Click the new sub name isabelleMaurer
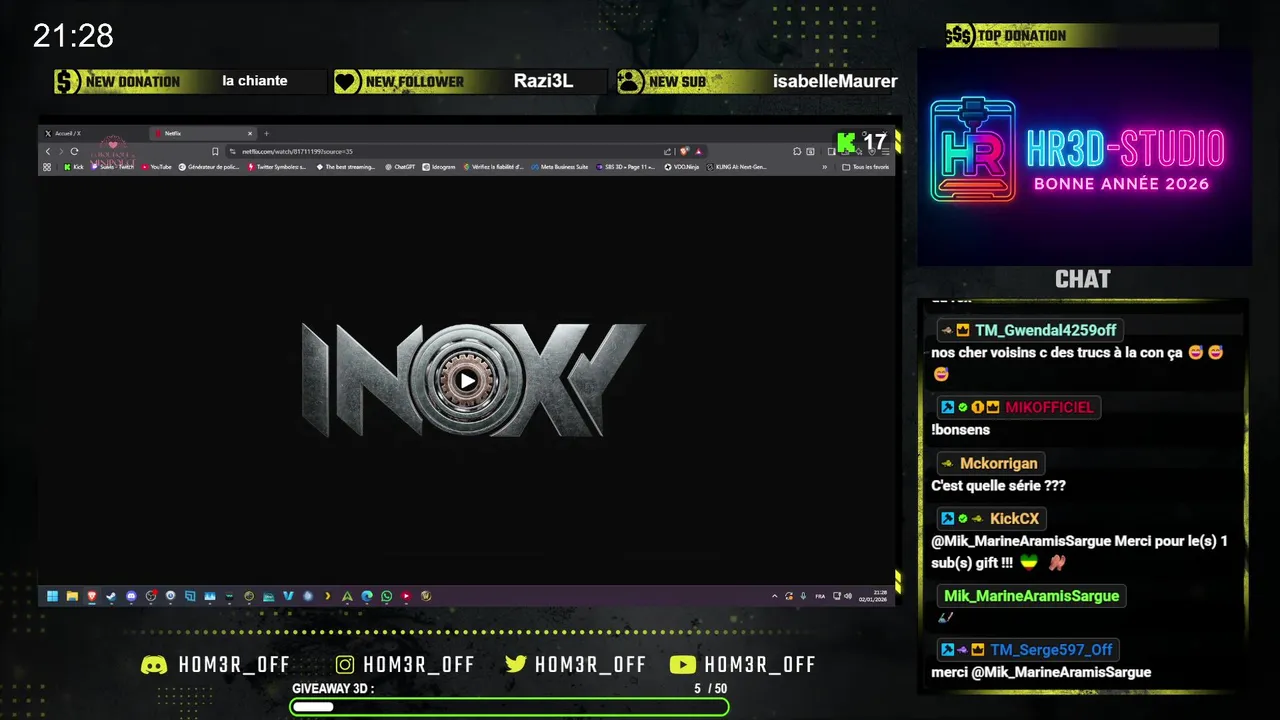The width and height of the screenshot is (1280, 720). click(835, 81)
